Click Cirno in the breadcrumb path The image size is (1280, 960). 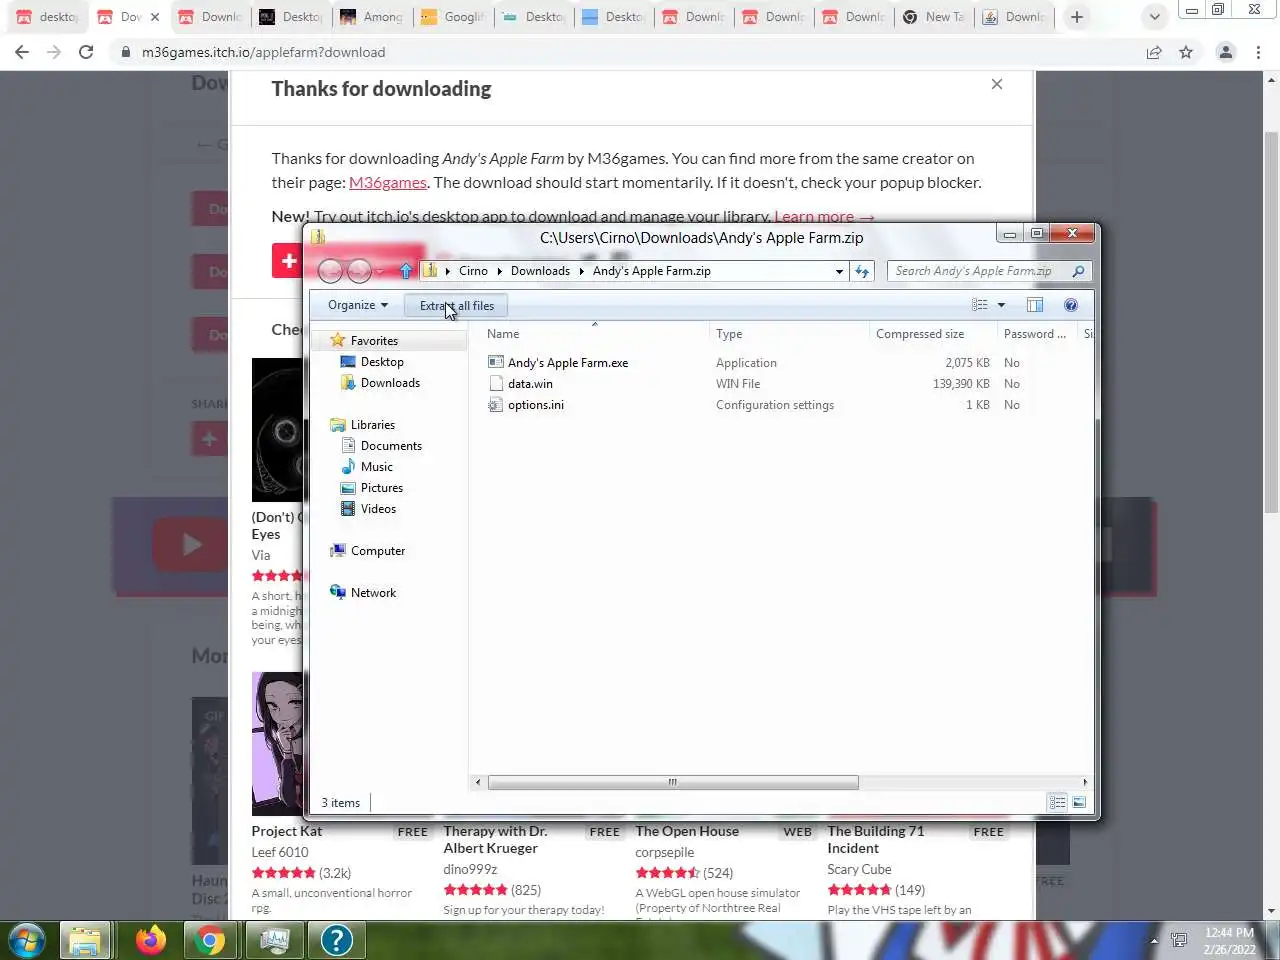473,271
